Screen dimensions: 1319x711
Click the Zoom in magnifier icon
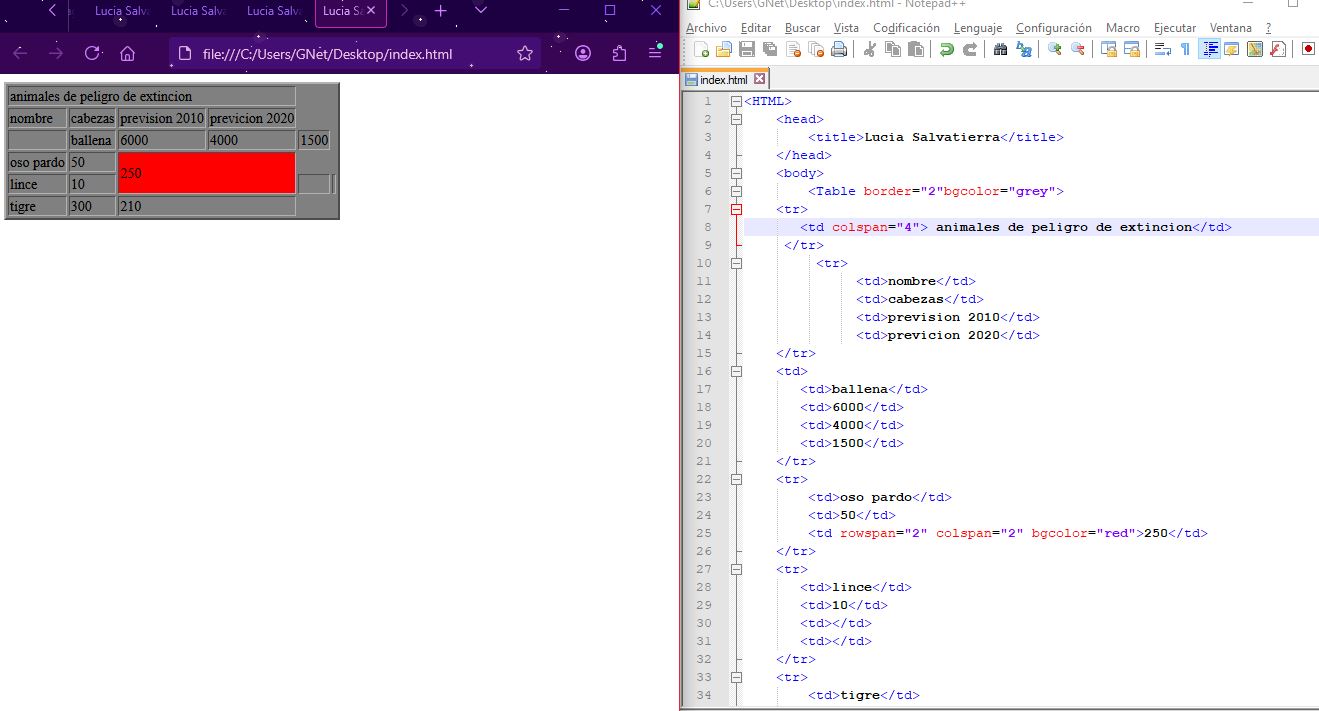click(x=1054, y=49)
